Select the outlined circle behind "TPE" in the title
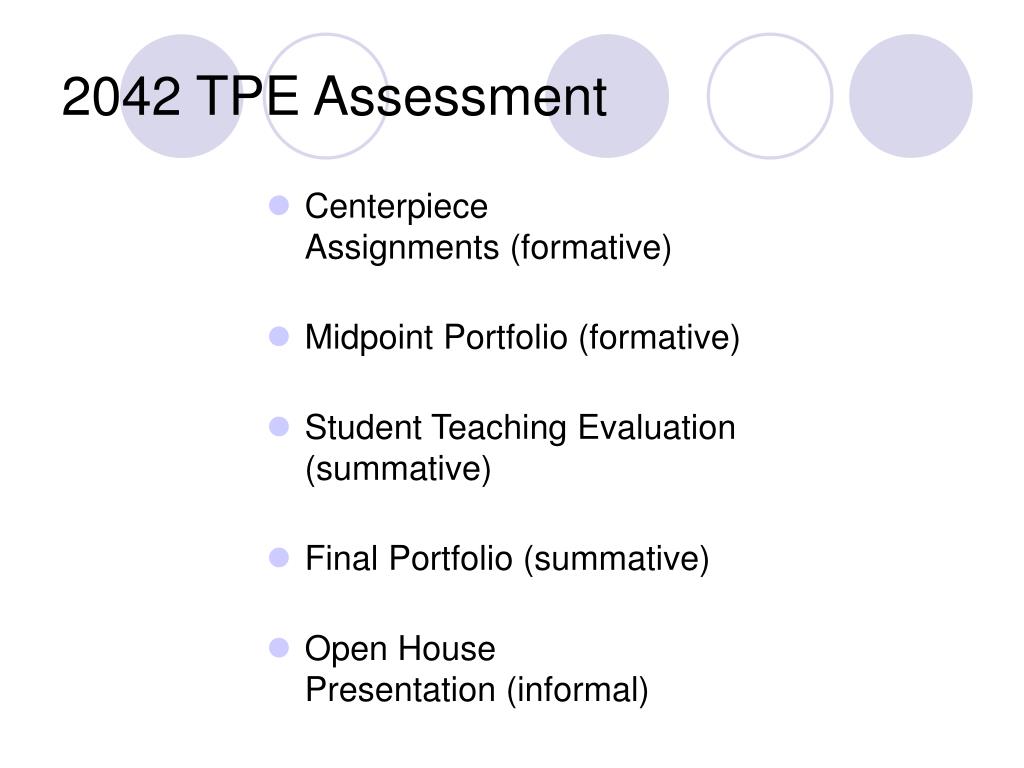1024x768 pixels. [326, 96]
